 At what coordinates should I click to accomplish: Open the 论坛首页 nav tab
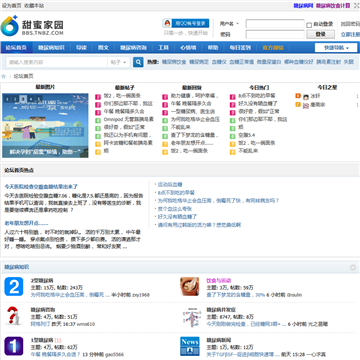(16, 48)
